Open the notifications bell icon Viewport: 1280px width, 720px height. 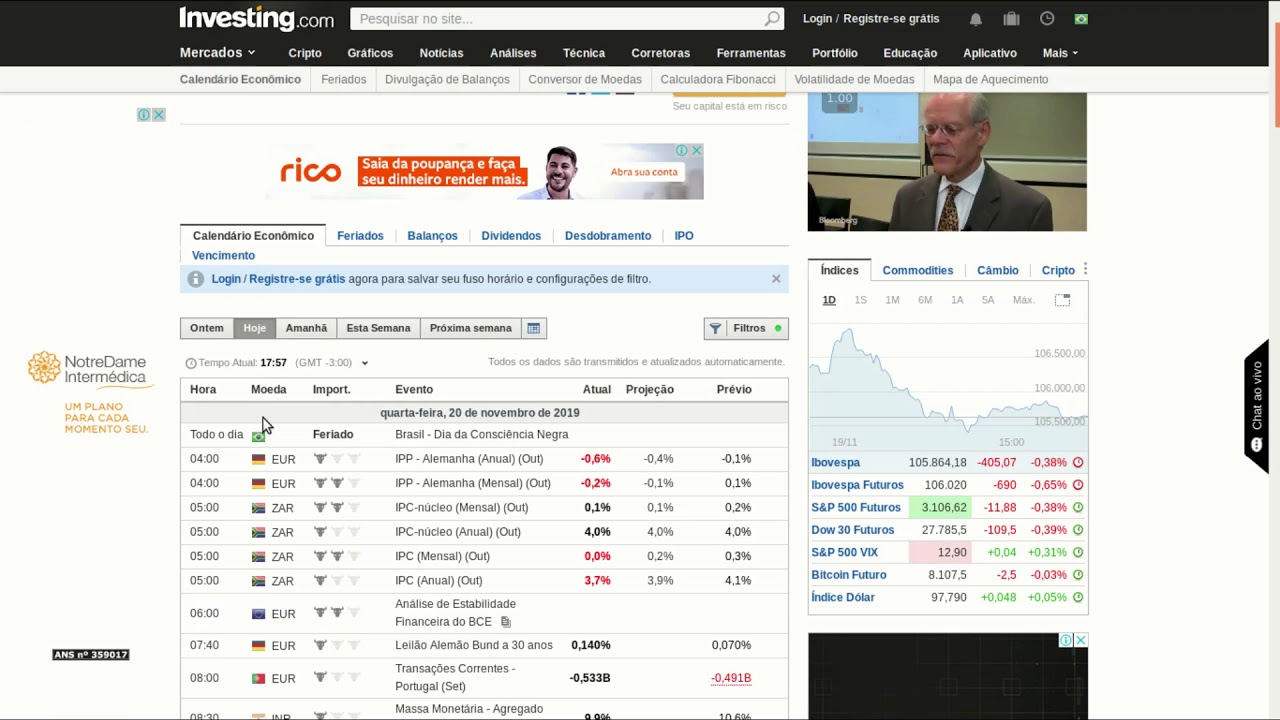click(x=975, y=19)
